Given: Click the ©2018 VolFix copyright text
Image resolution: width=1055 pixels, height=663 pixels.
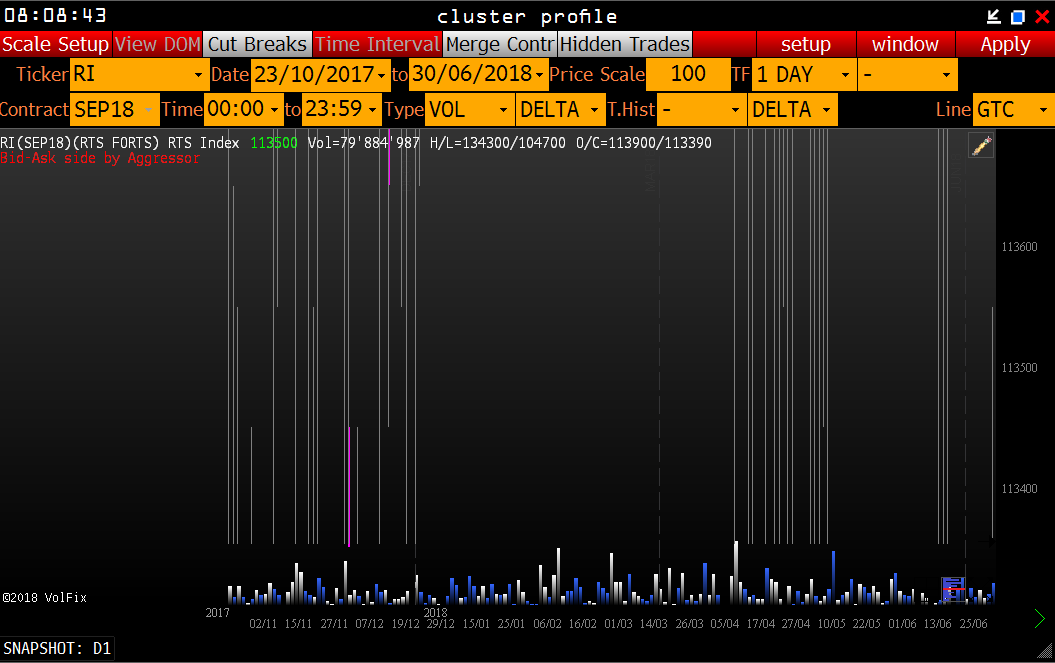Looking at the screenshot, I should [44, 598].
